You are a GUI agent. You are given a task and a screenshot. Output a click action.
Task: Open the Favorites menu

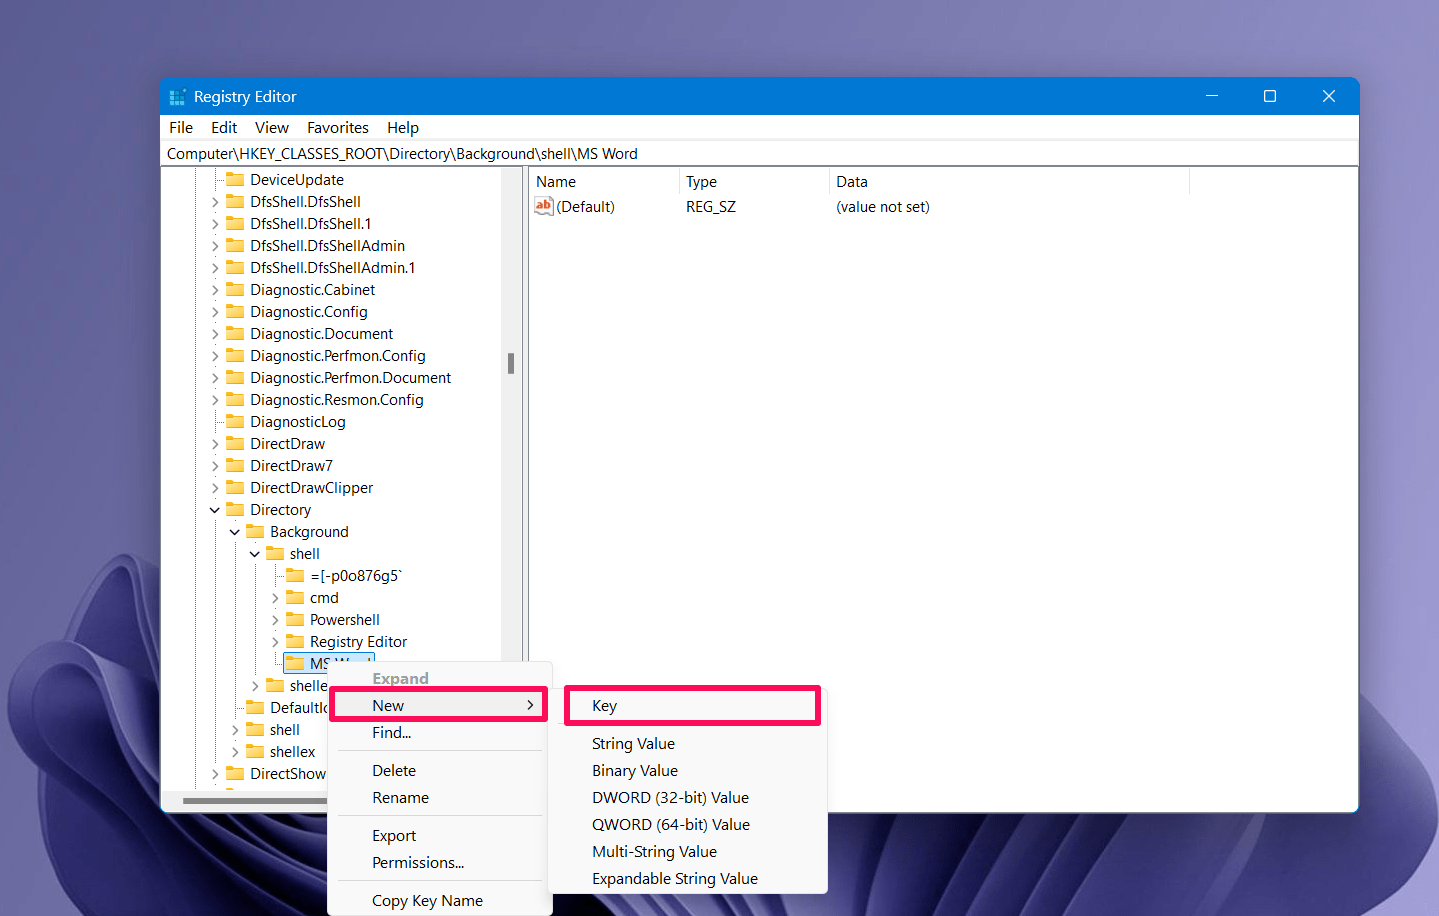pos(338,128)
